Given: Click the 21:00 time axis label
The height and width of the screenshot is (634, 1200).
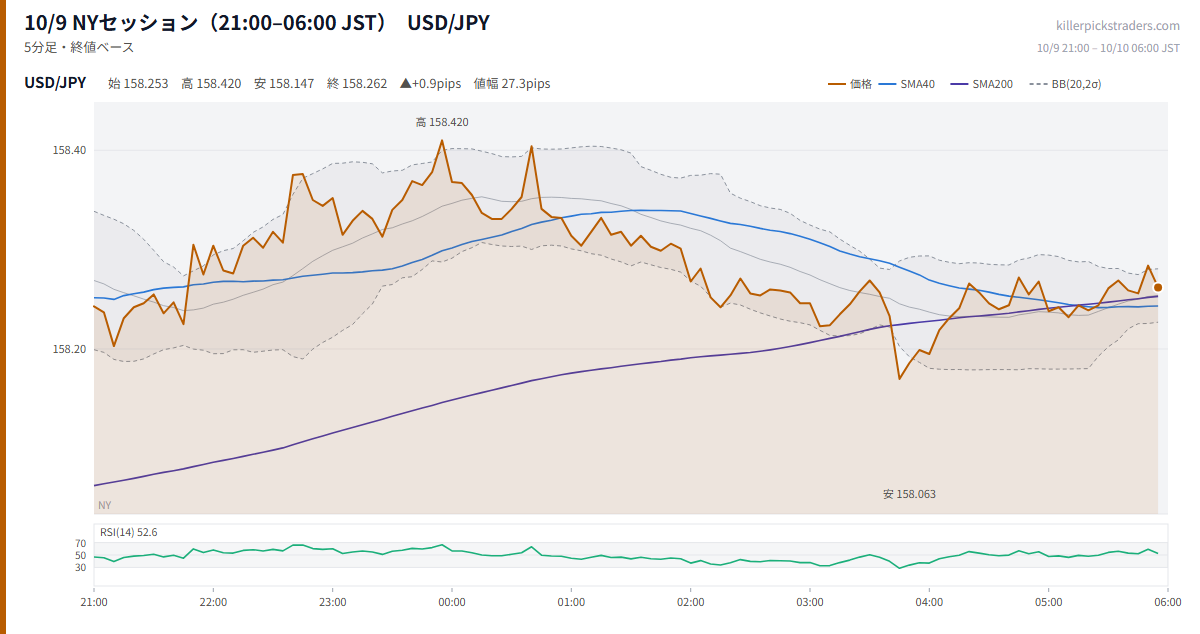Looking at the screenshot, I should click(94, 602).
